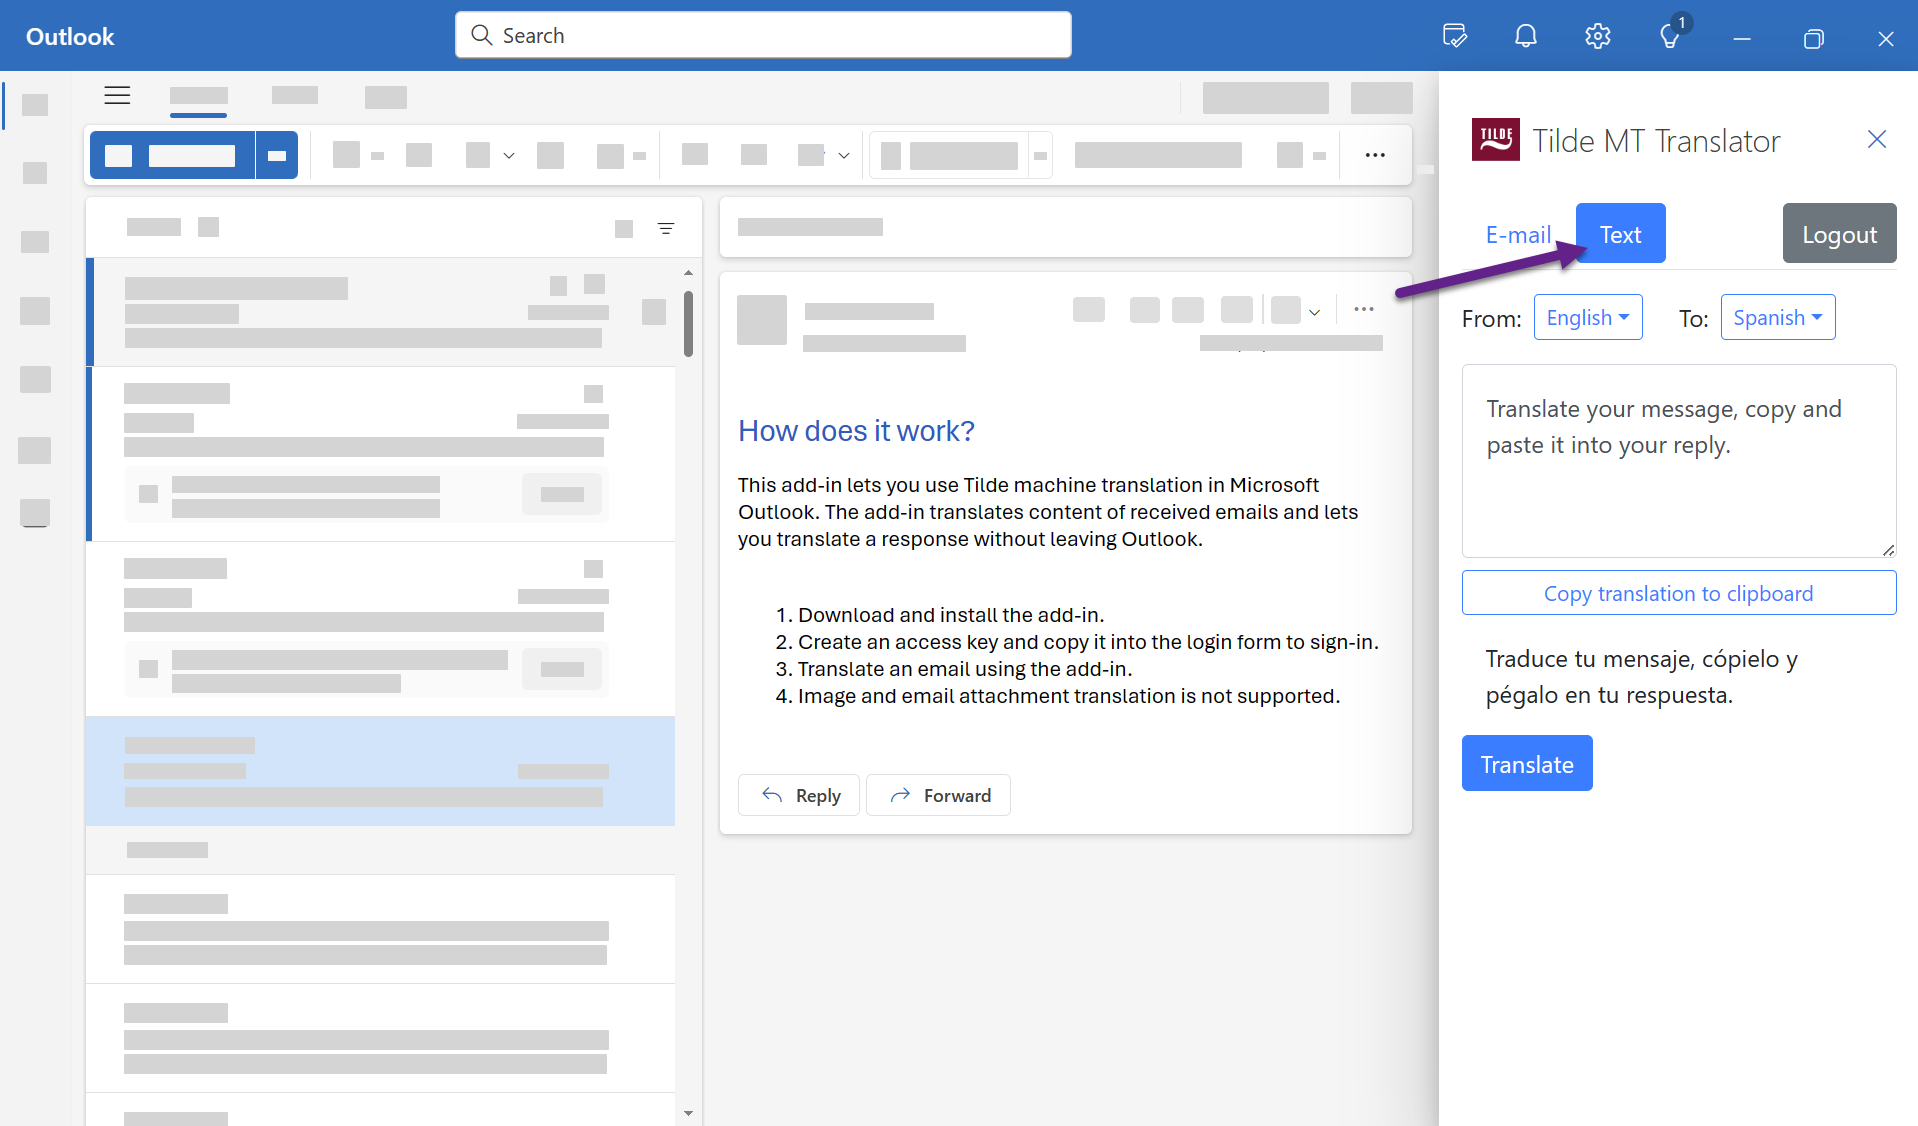Open the first left sidebar app icon
Viewport: 1918px width, 1126px height.
pyautogui.click(x=35, y=105)
